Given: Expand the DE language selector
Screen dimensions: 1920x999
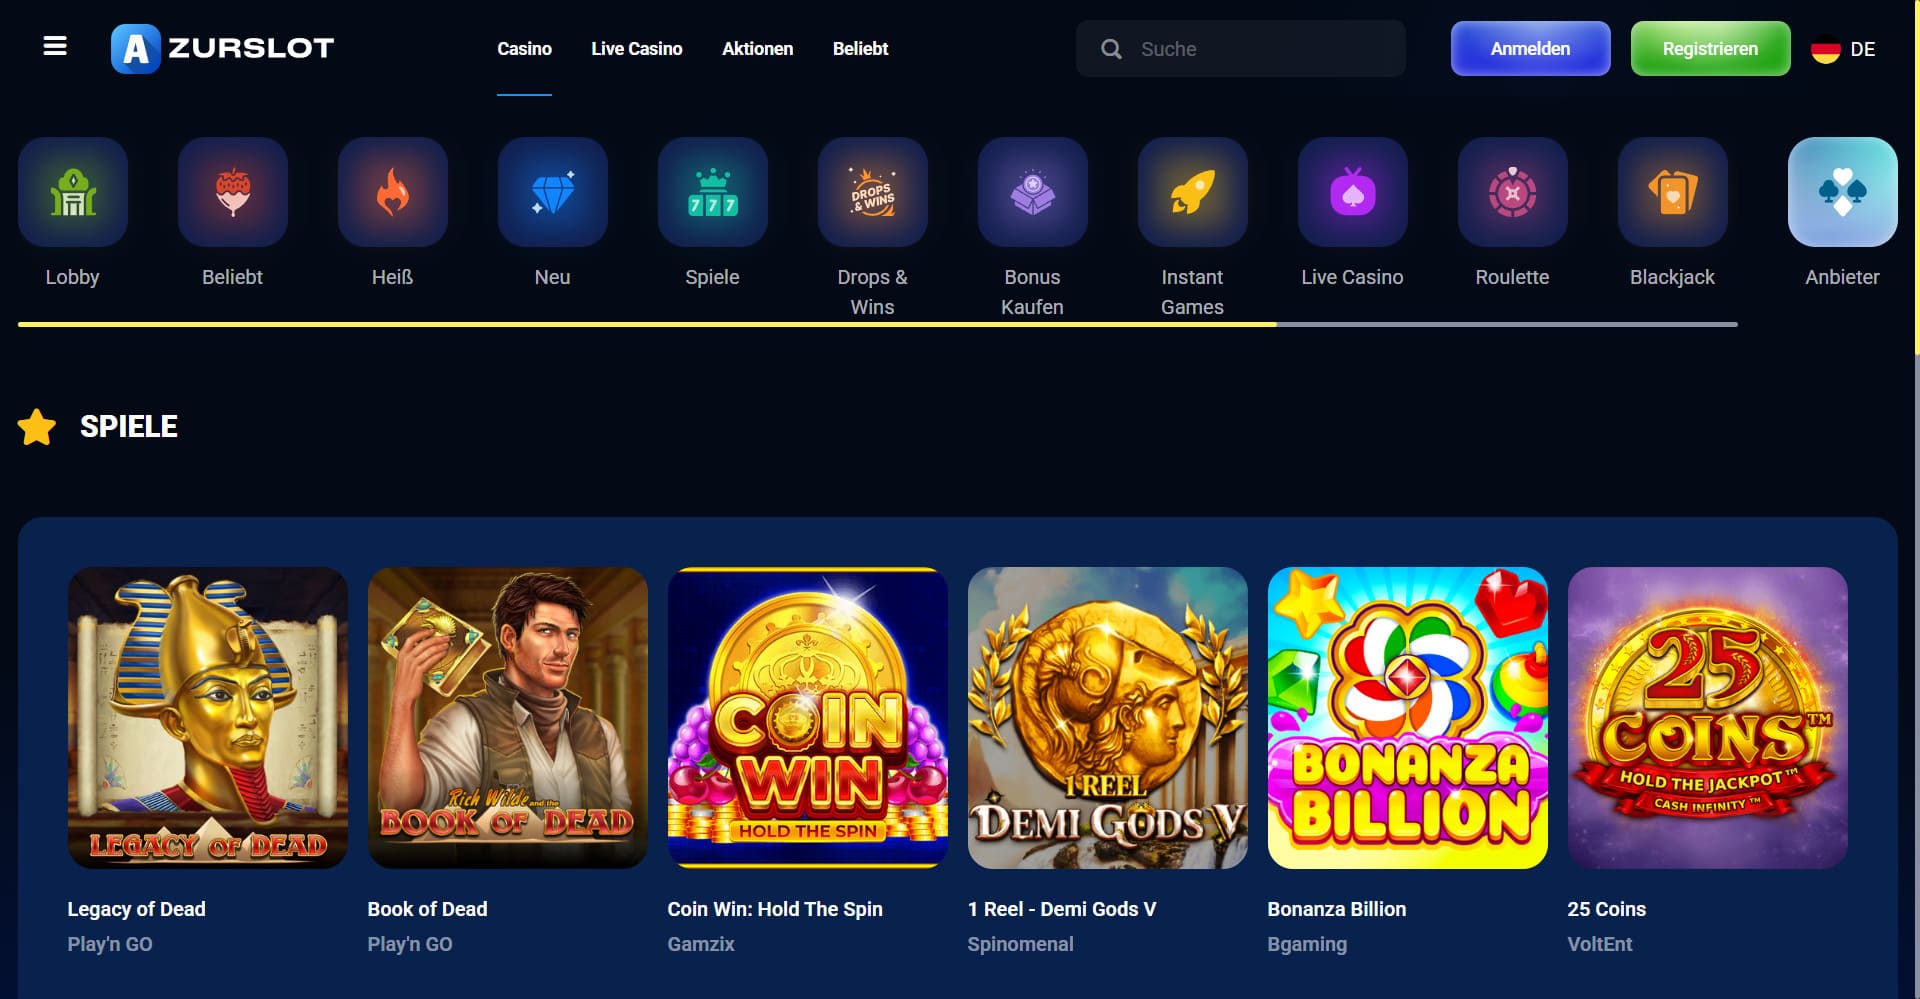Looking at the screenshot, I should tap(1843, 49).
